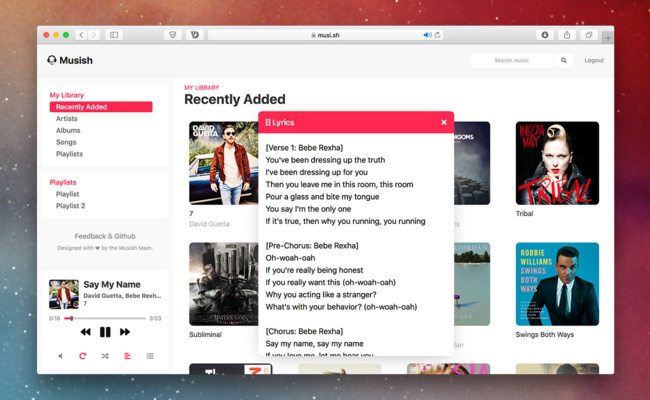Open the Subliminal album cover
650x400 pixels.
[223, 284]
